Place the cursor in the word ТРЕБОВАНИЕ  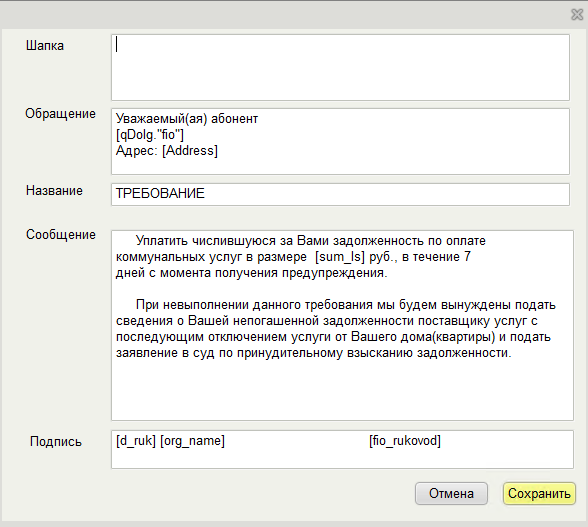160,194
